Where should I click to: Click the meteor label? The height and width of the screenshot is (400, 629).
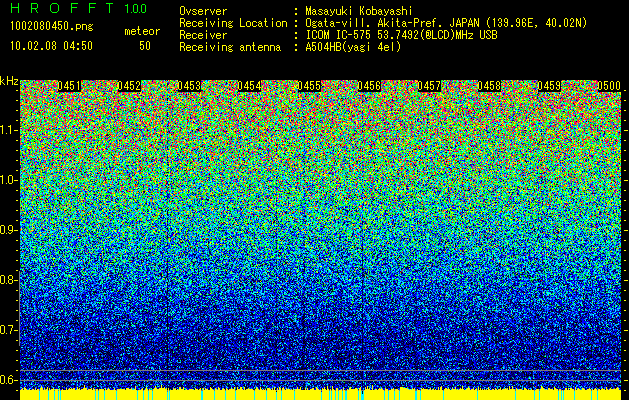click(x=142, y=31)
